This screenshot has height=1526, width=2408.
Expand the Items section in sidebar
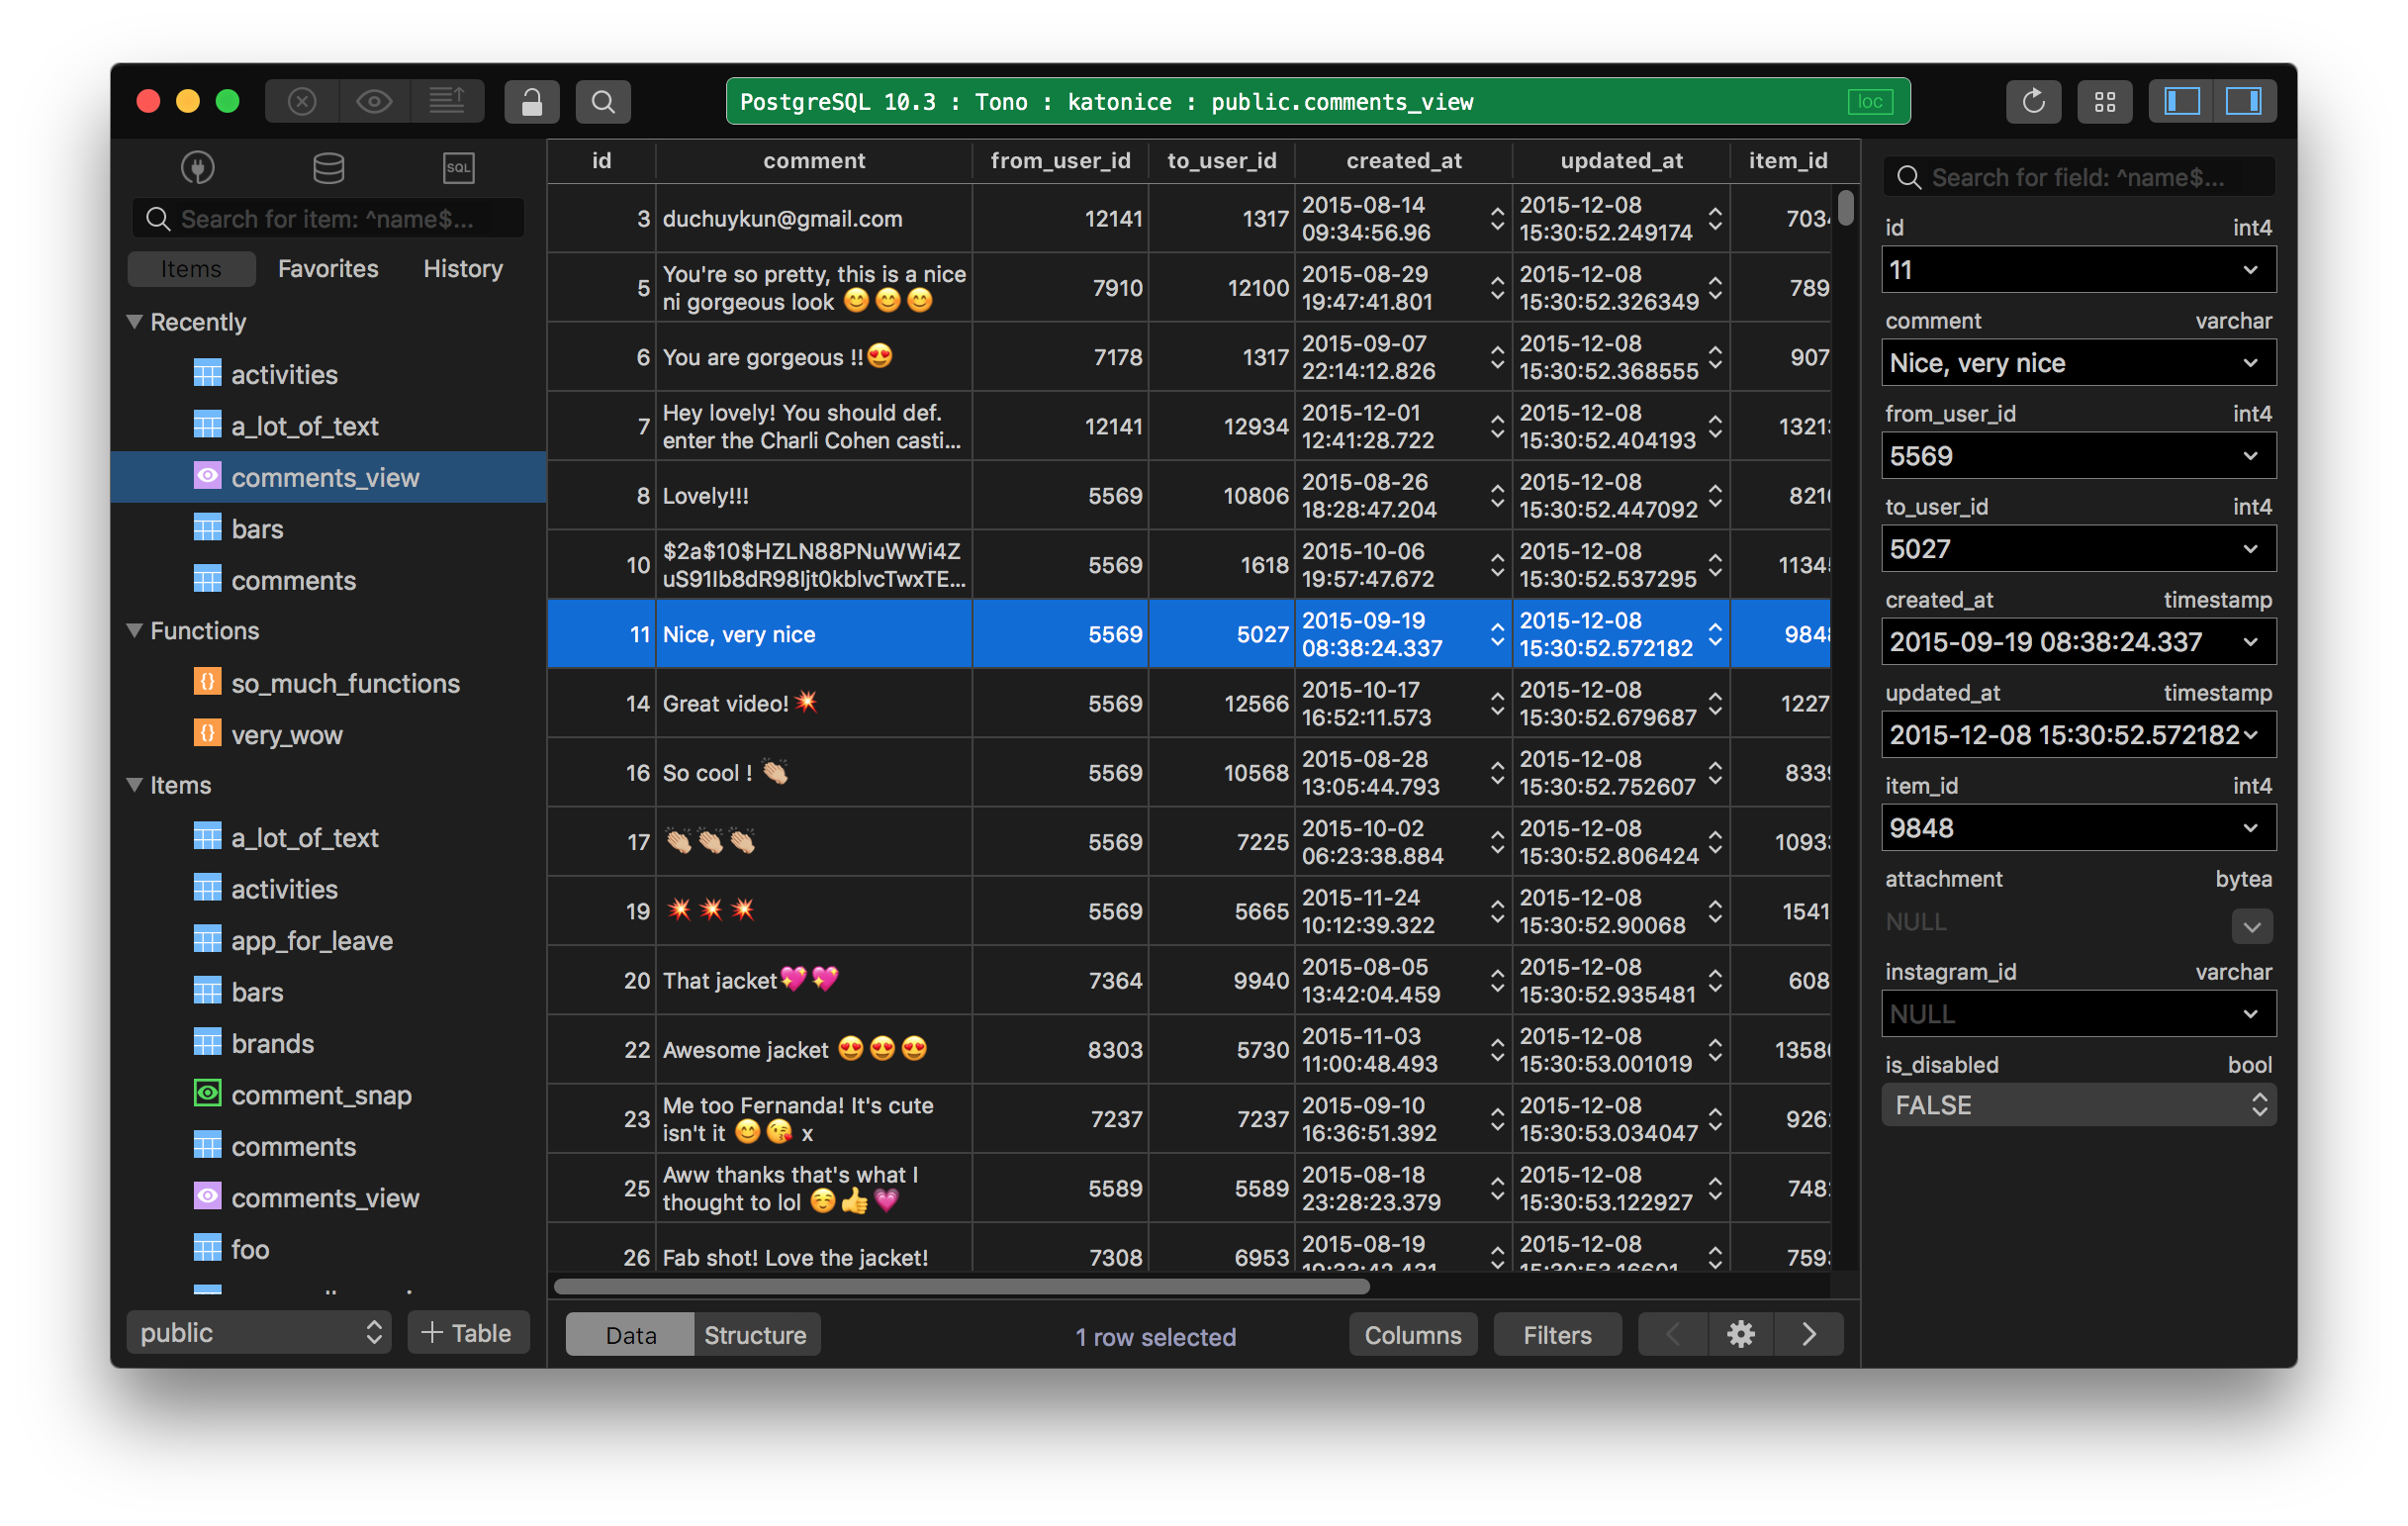pyautogui.click(x=140, y=783)
